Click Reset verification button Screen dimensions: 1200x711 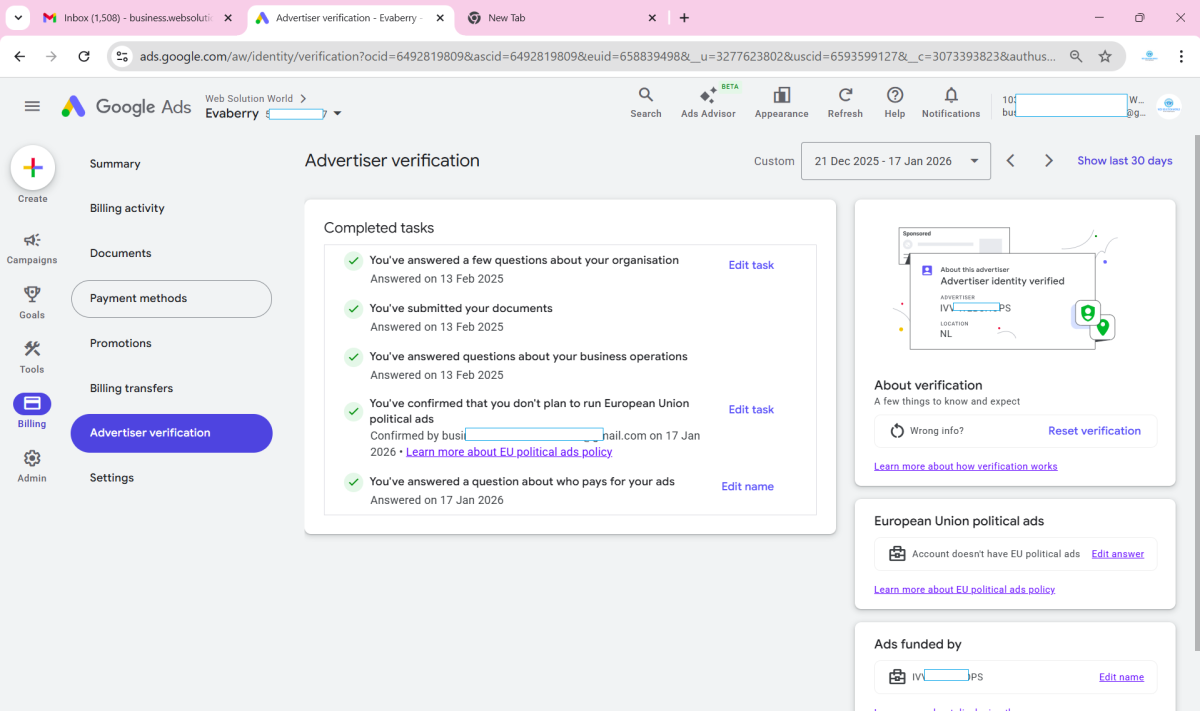click(1094, 431)
